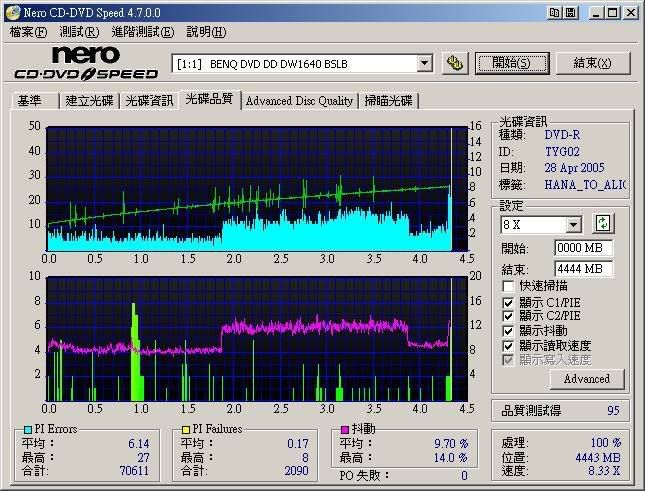Click the progress value 100 %
This screenshot has width=645, height=491.
(606, 443)
